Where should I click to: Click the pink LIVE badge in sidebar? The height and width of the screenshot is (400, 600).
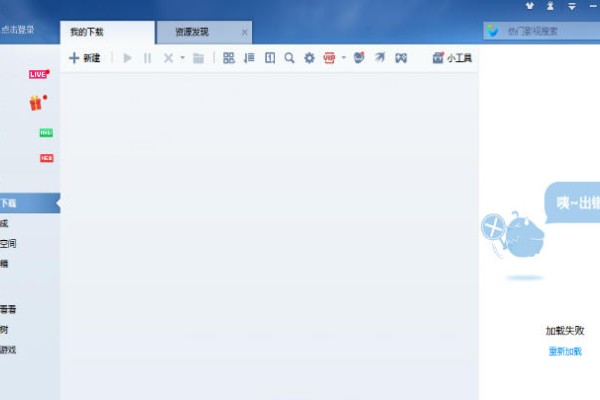point(39,74)
